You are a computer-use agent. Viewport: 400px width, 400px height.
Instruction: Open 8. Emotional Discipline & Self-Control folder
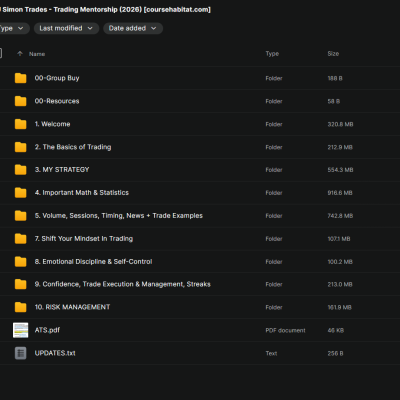tap(200, 262)
